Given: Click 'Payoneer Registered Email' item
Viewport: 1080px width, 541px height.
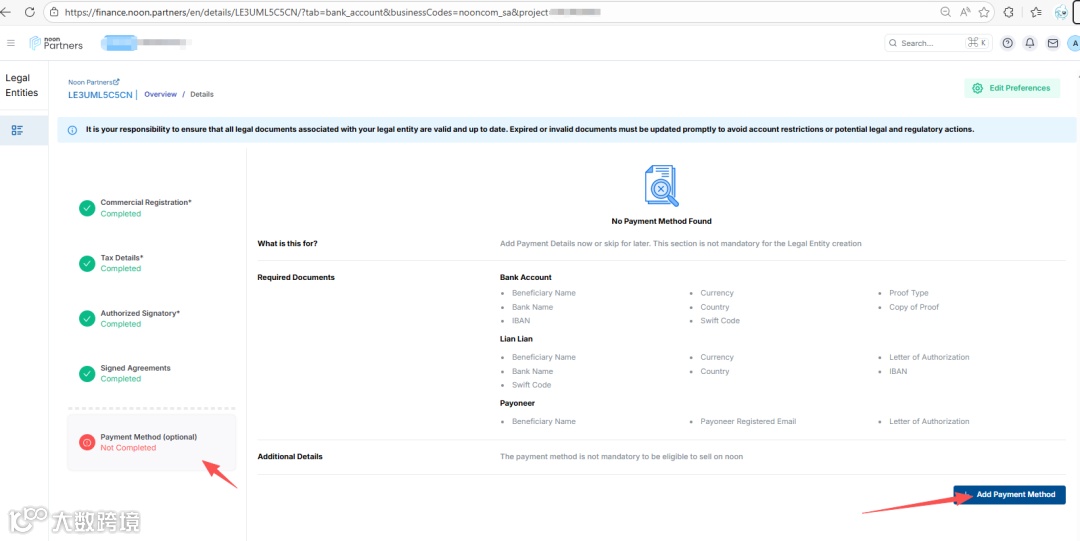Looking at the screenshot, I should click(x=748, y=421).
